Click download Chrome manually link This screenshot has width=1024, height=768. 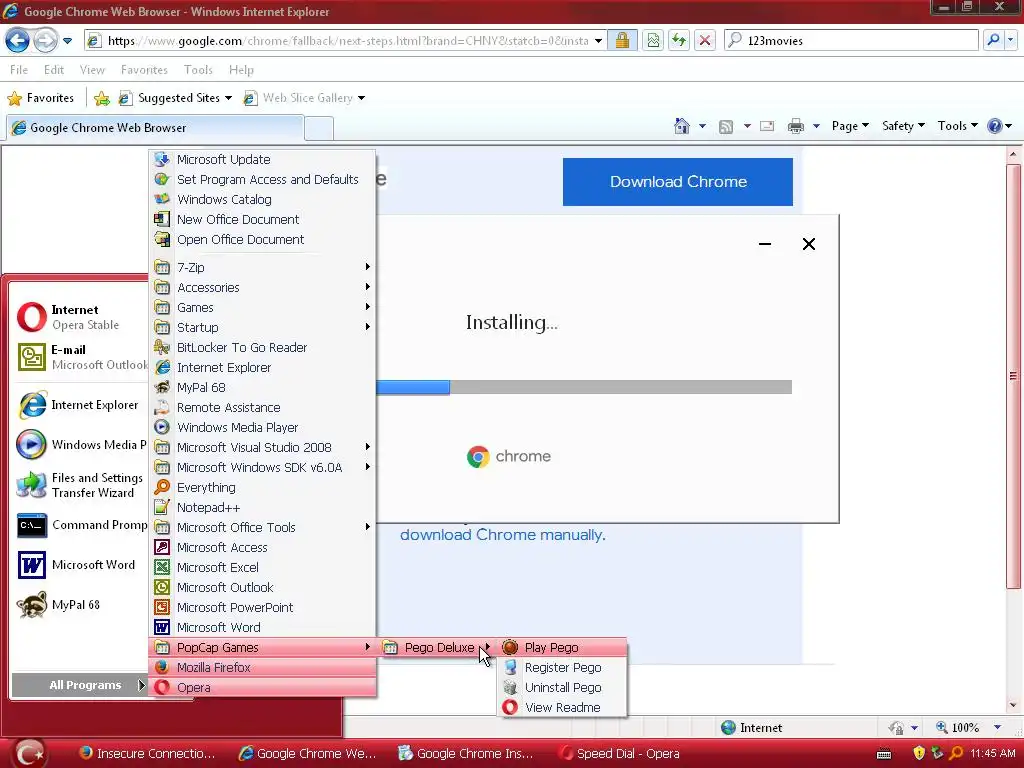click(503, 535)
